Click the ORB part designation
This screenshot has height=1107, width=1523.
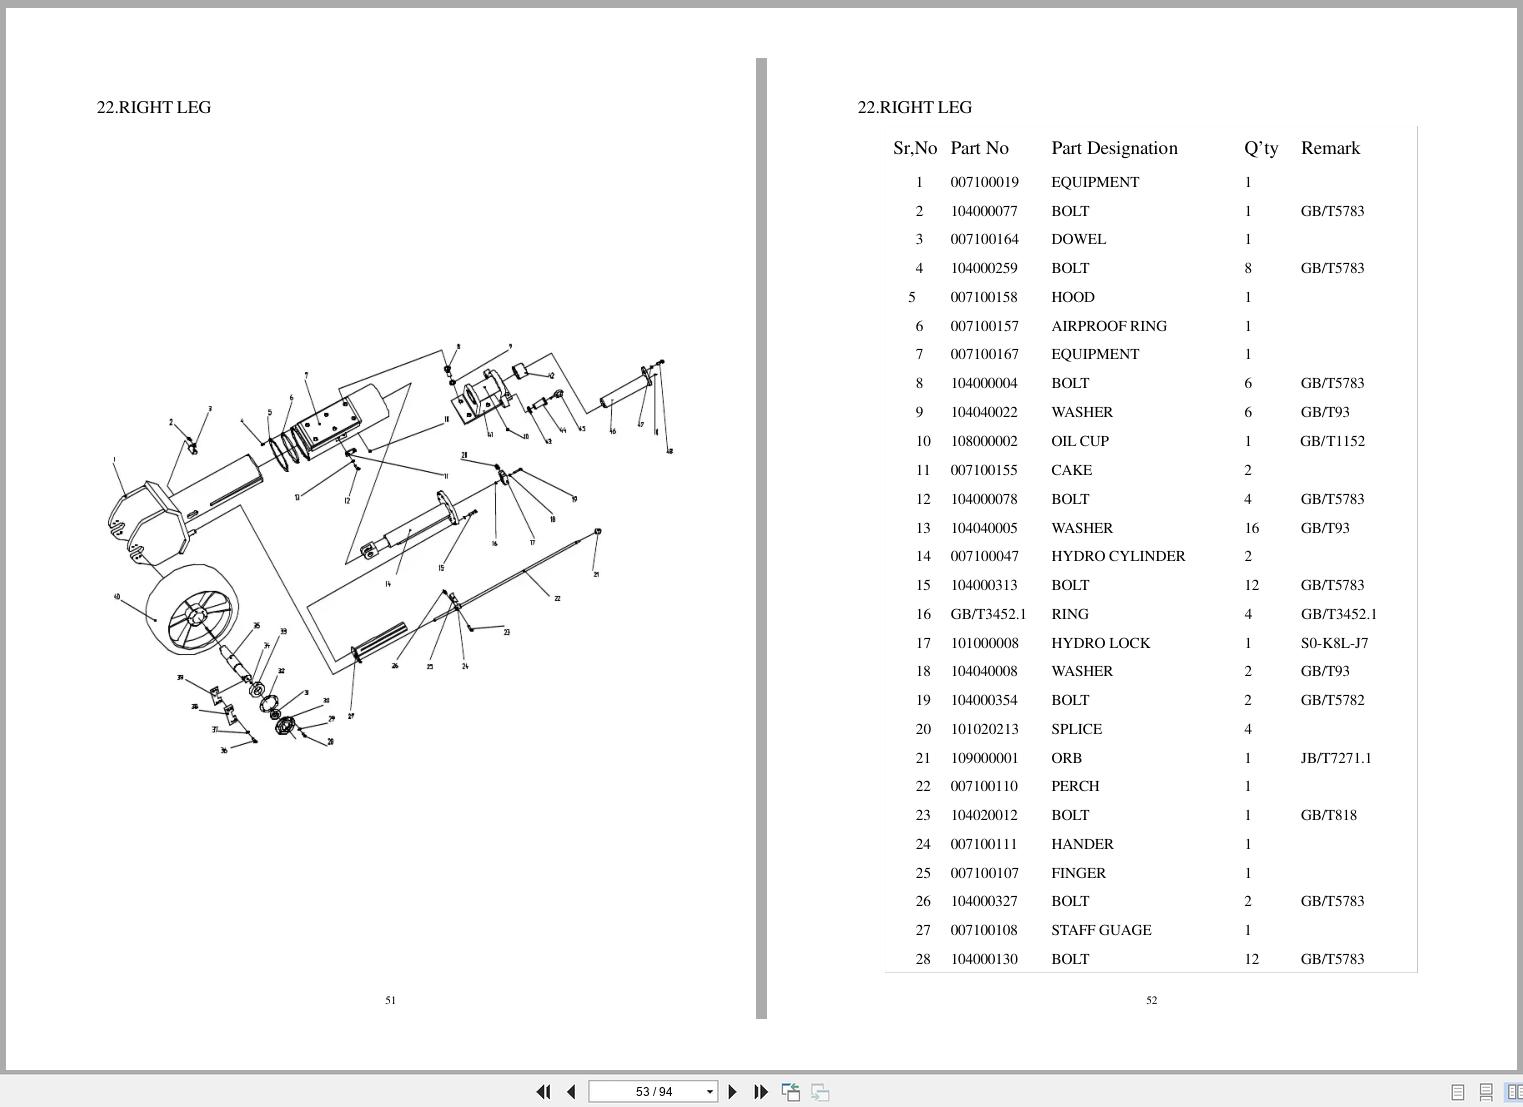pyautogui.click(x=1066, y=758)
